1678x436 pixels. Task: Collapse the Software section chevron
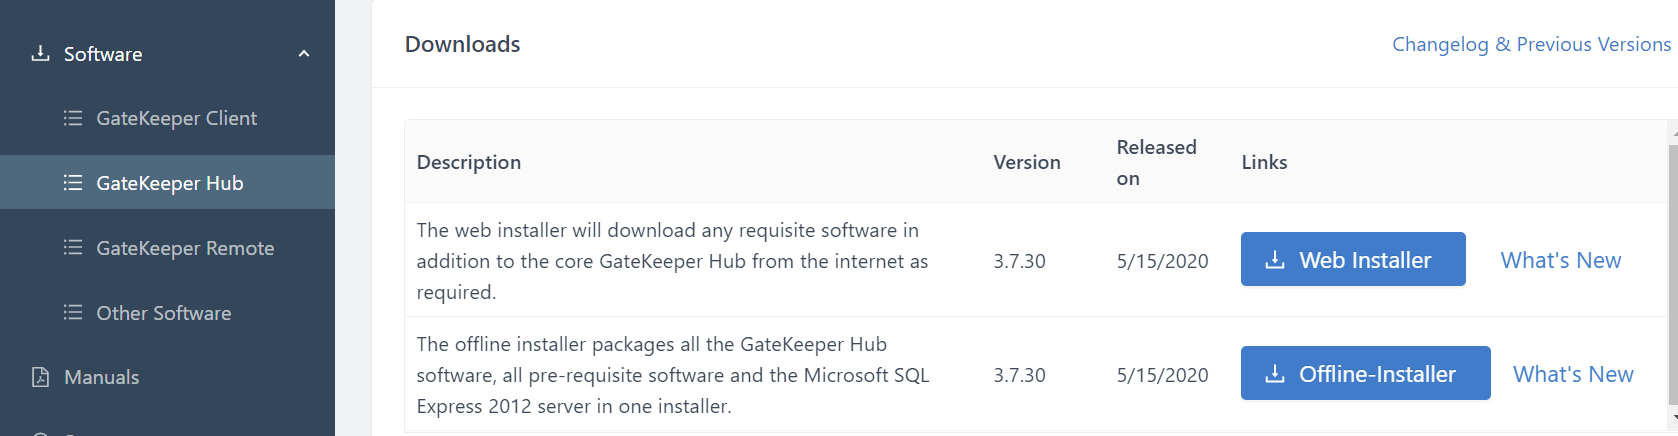pyautogui.click(x=304, y=54)
